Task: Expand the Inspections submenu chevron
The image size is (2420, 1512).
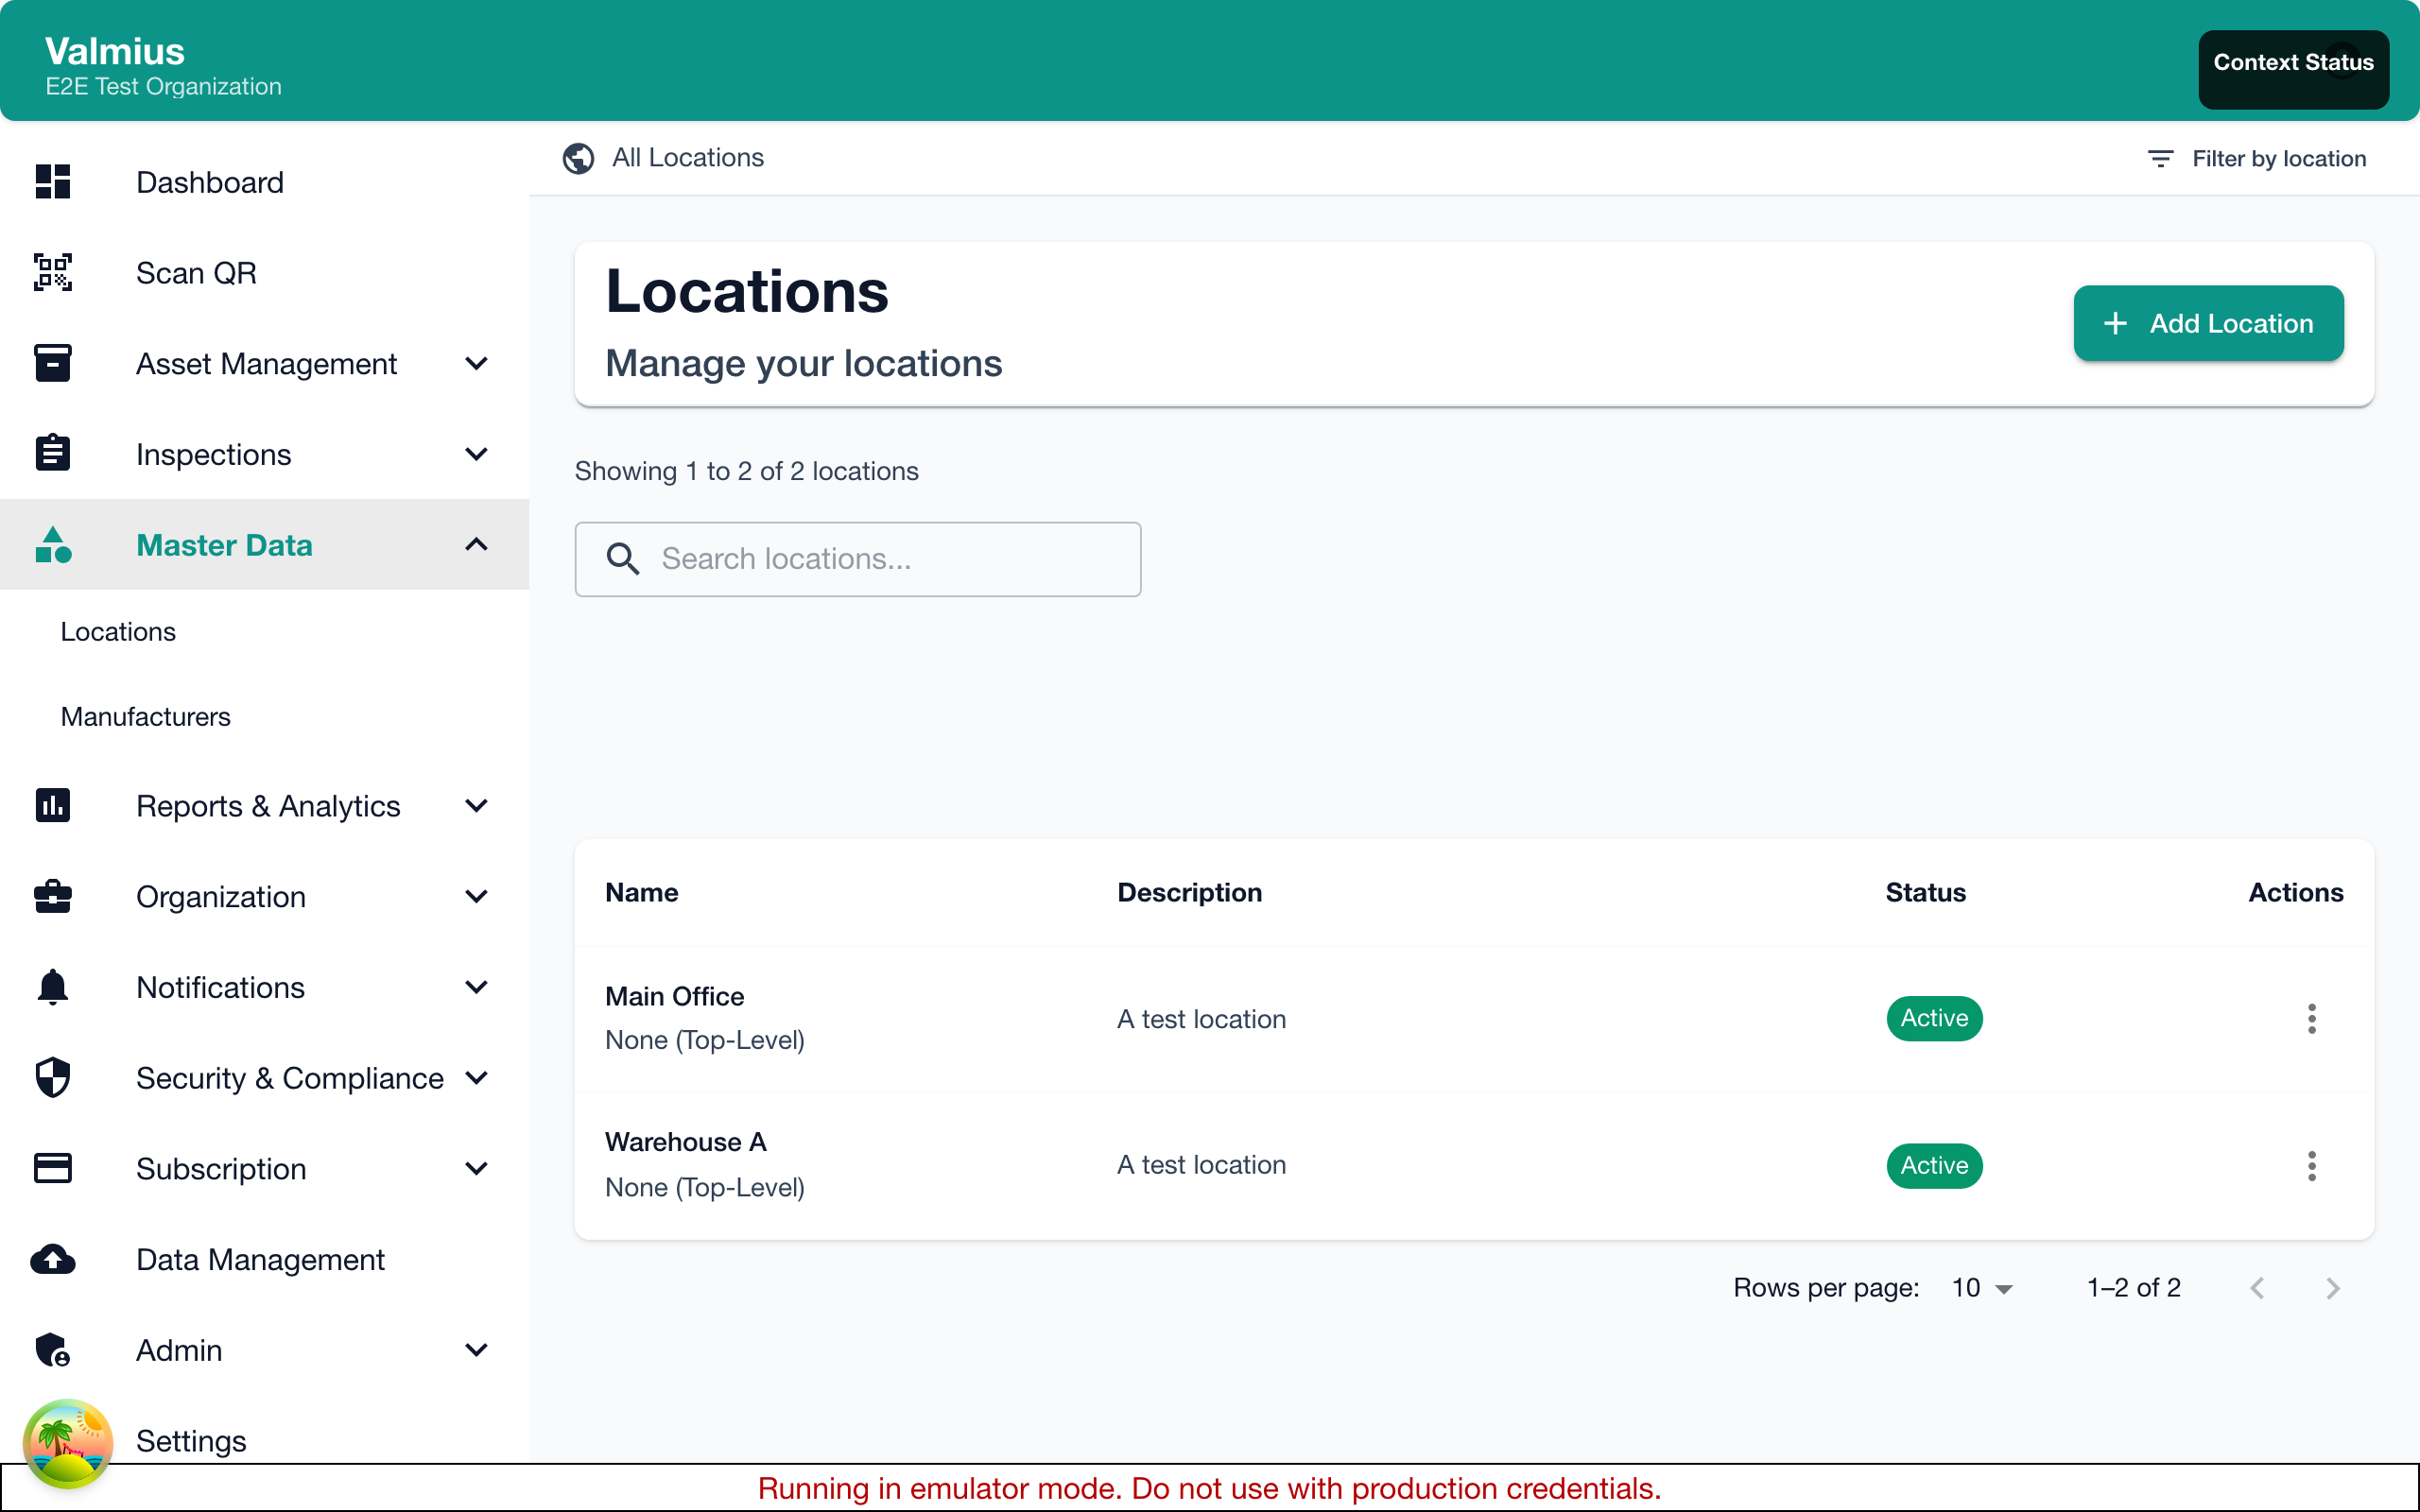Action: tap(477, 454)
